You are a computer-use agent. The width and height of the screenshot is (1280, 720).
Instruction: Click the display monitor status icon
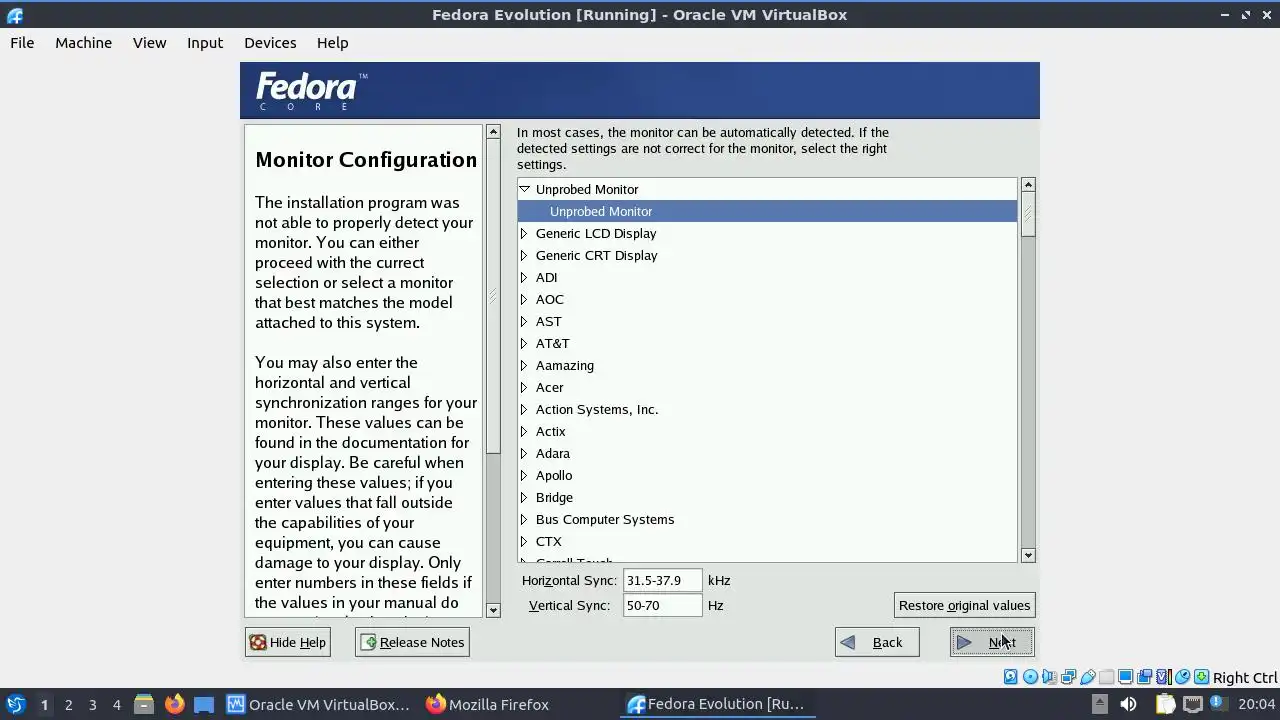1125,677
